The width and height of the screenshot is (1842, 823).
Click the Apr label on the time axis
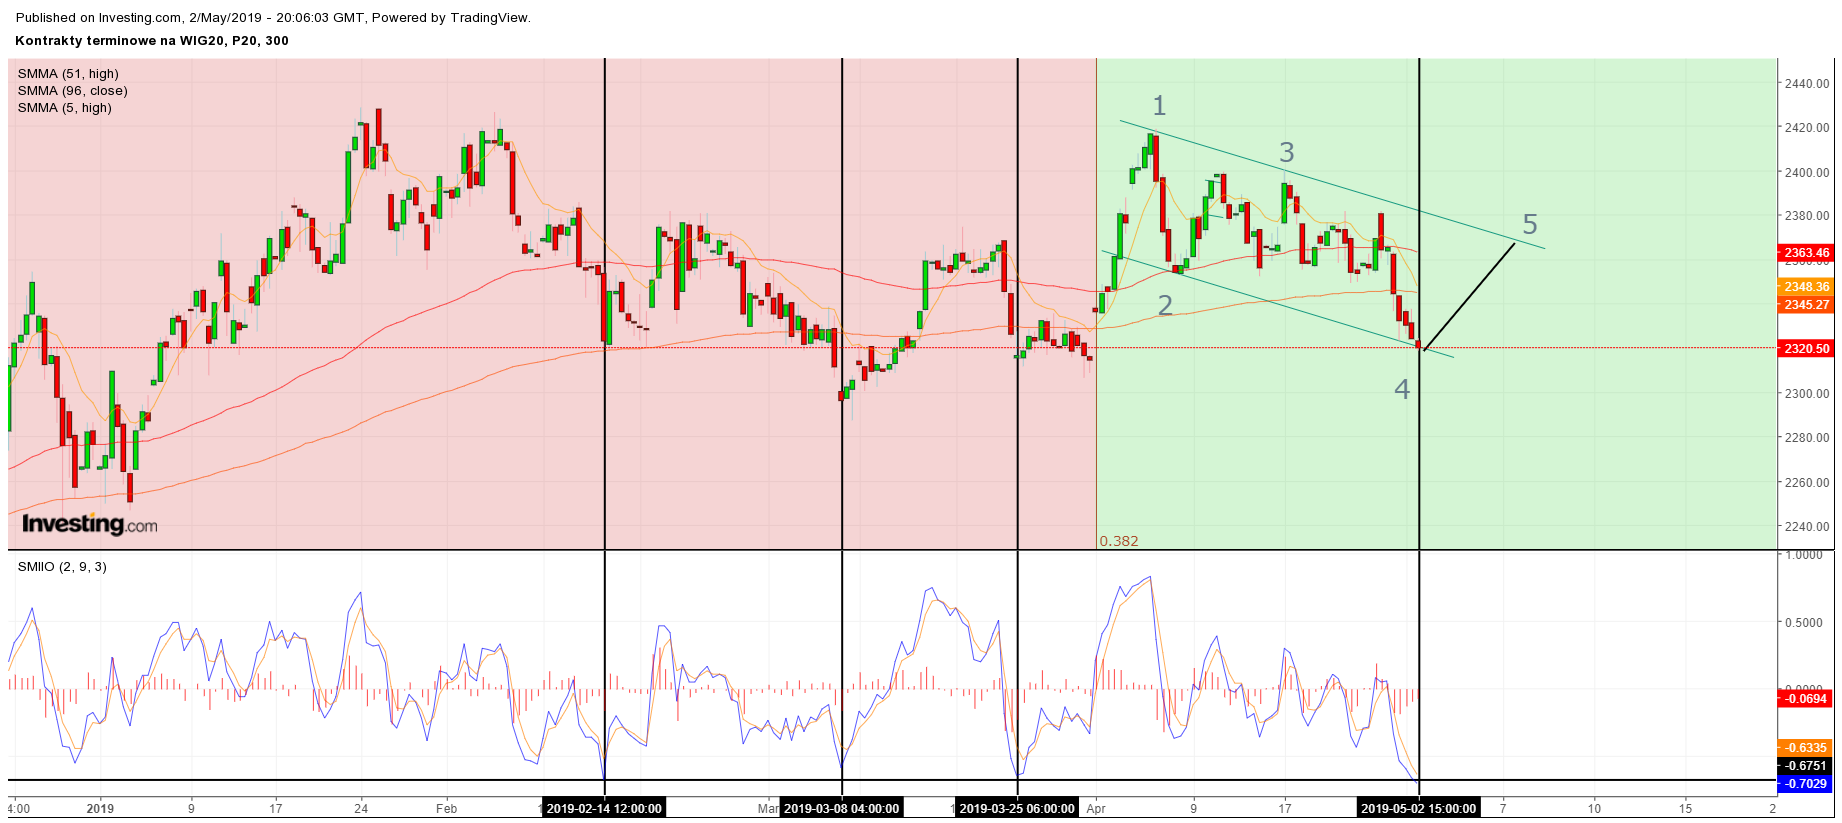coord(1096,808)
